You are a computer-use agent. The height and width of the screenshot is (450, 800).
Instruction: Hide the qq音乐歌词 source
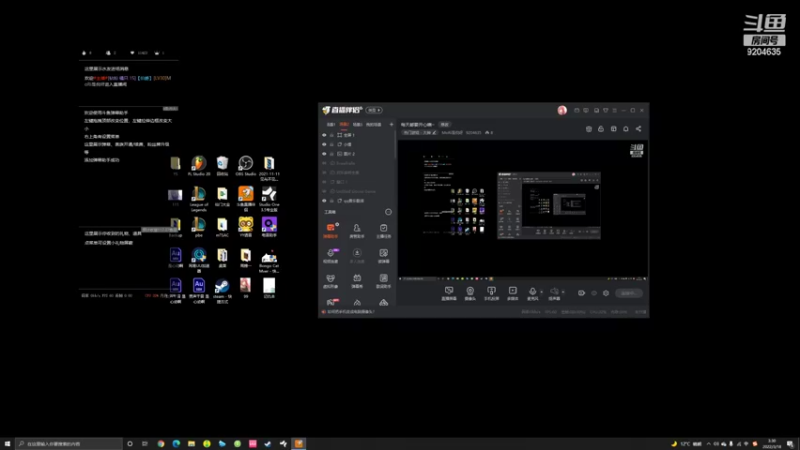point(324,201)
